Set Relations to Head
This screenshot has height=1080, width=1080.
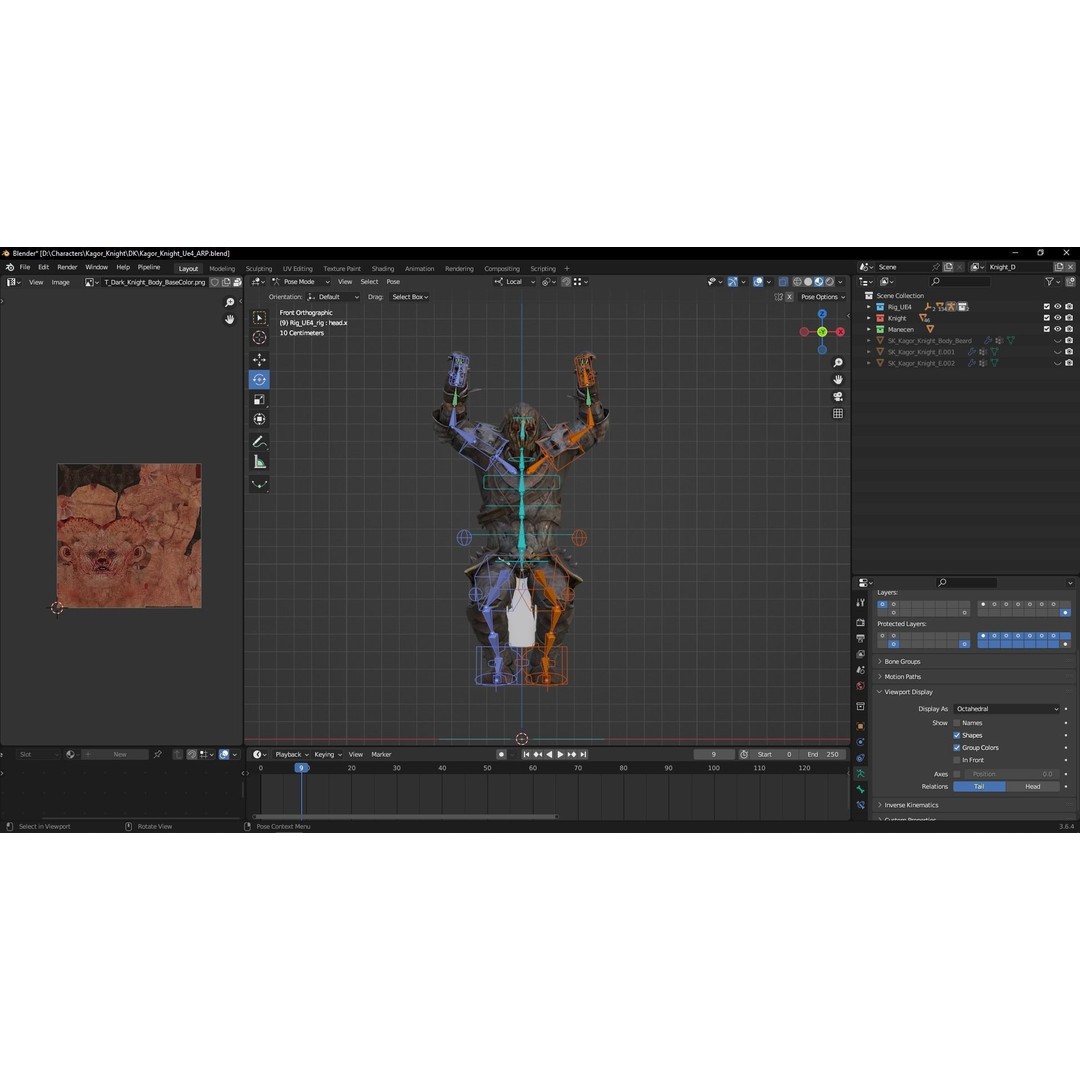pos(1032,787)
